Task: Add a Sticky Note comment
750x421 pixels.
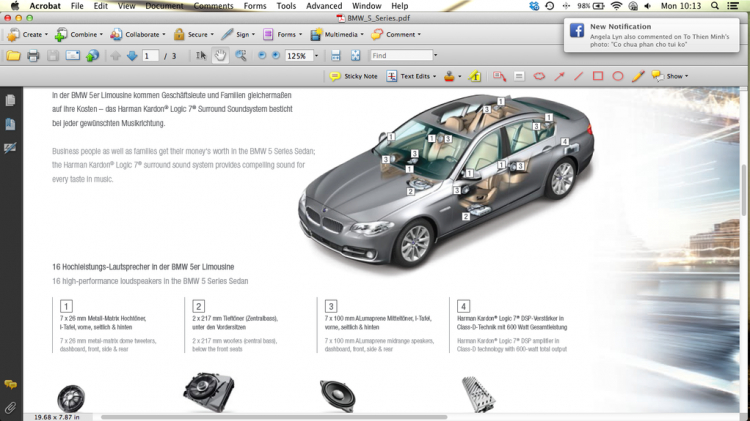Action: click(x=353, y=76)
